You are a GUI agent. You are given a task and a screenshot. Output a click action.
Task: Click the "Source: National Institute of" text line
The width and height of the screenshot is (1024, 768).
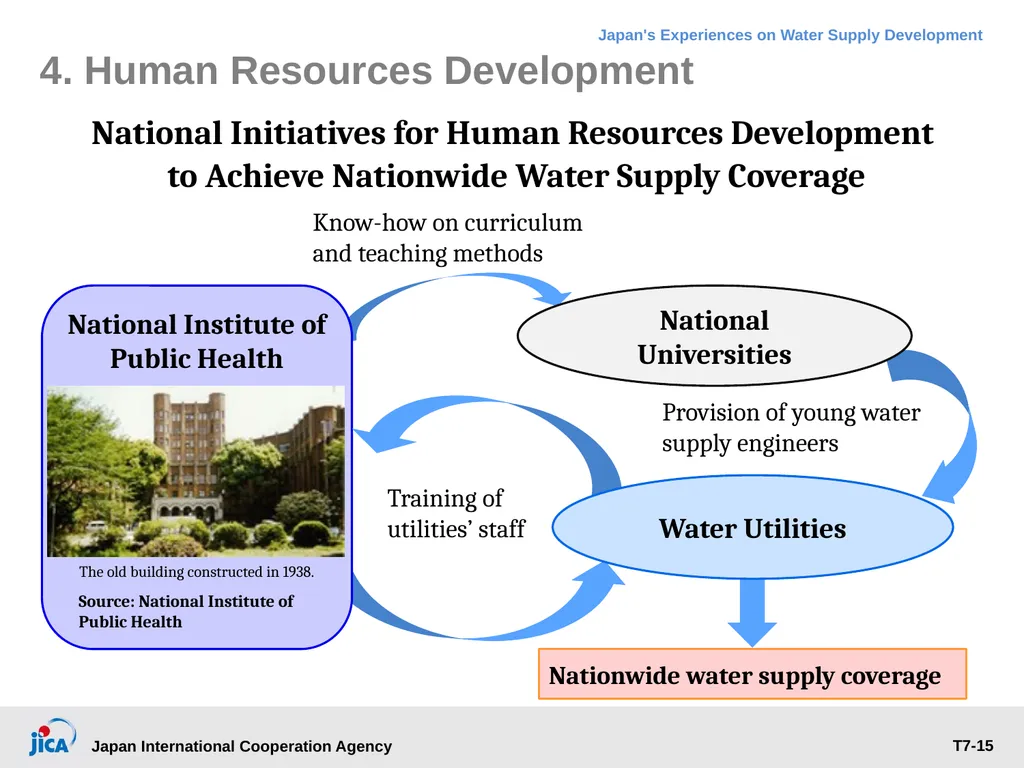[185, 601]
